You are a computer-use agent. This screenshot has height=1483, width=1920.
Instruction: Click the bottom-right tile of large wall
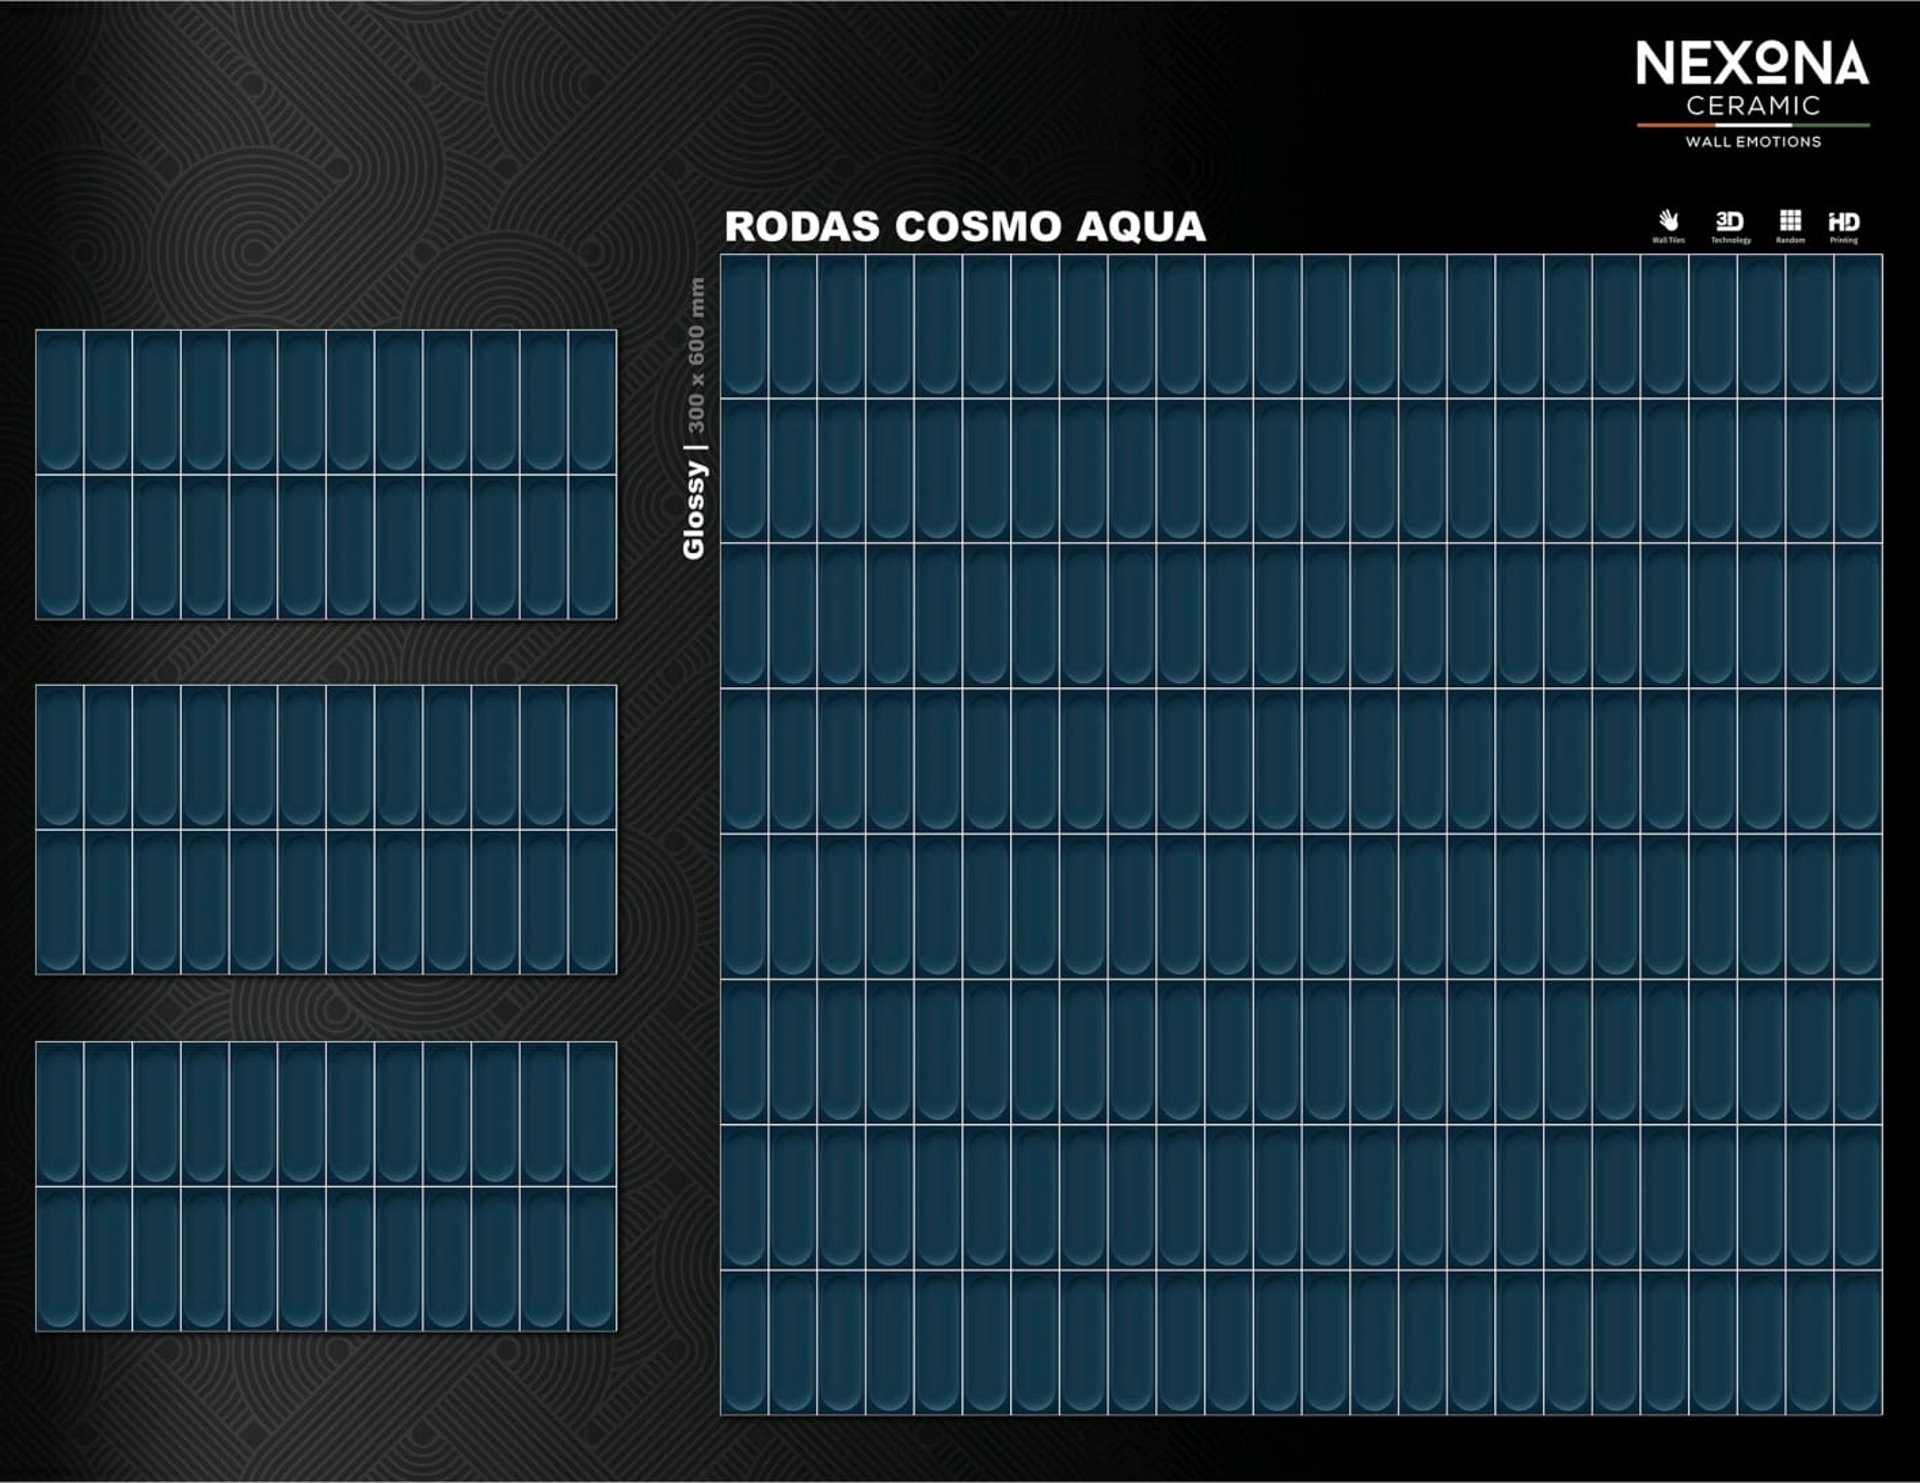point(1858,1343)
